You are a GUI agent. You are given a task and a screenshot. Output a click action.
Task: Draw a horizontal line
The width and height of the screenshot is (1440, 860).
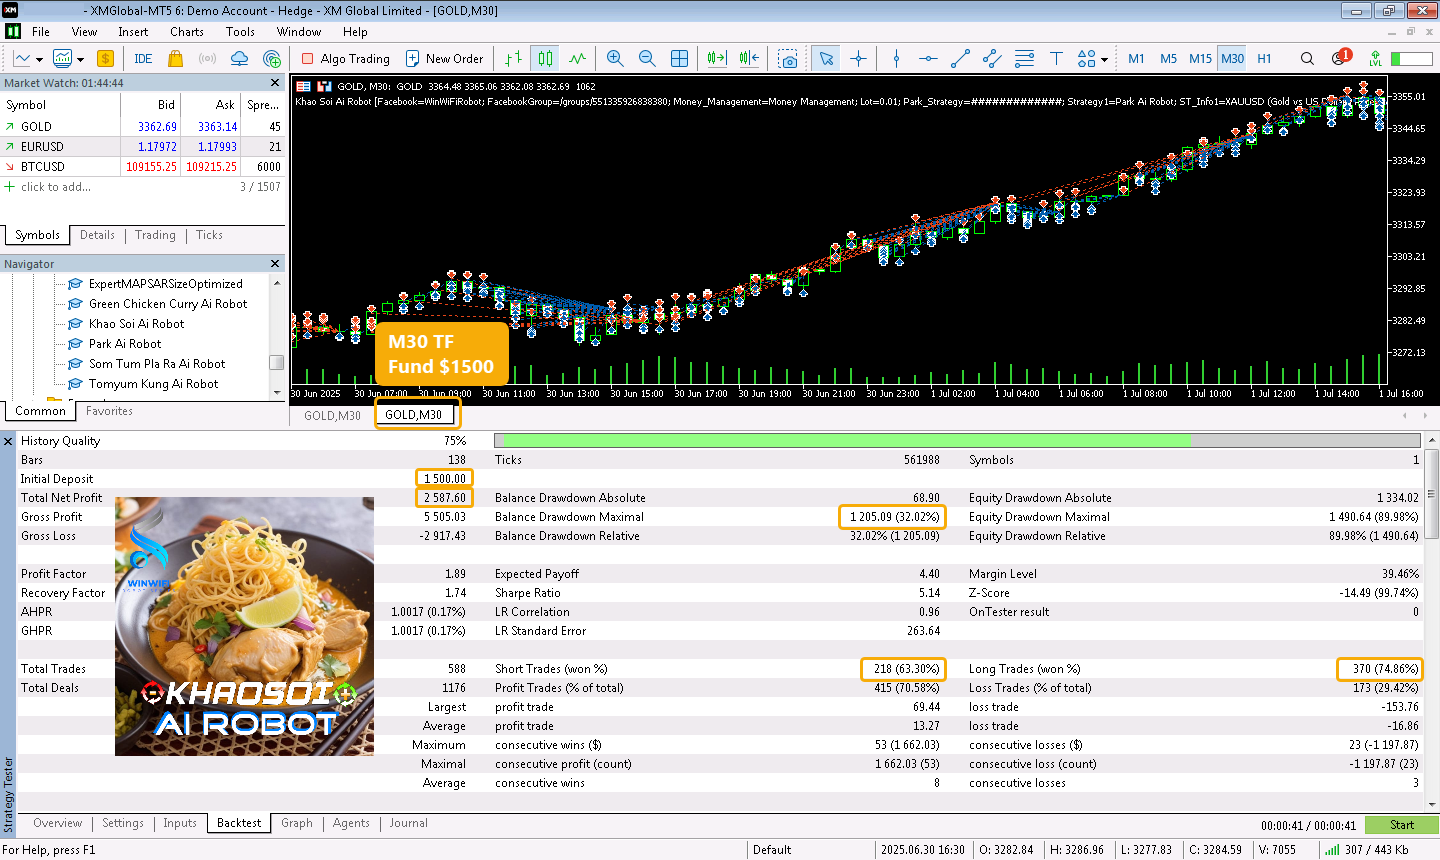point(928,59)
